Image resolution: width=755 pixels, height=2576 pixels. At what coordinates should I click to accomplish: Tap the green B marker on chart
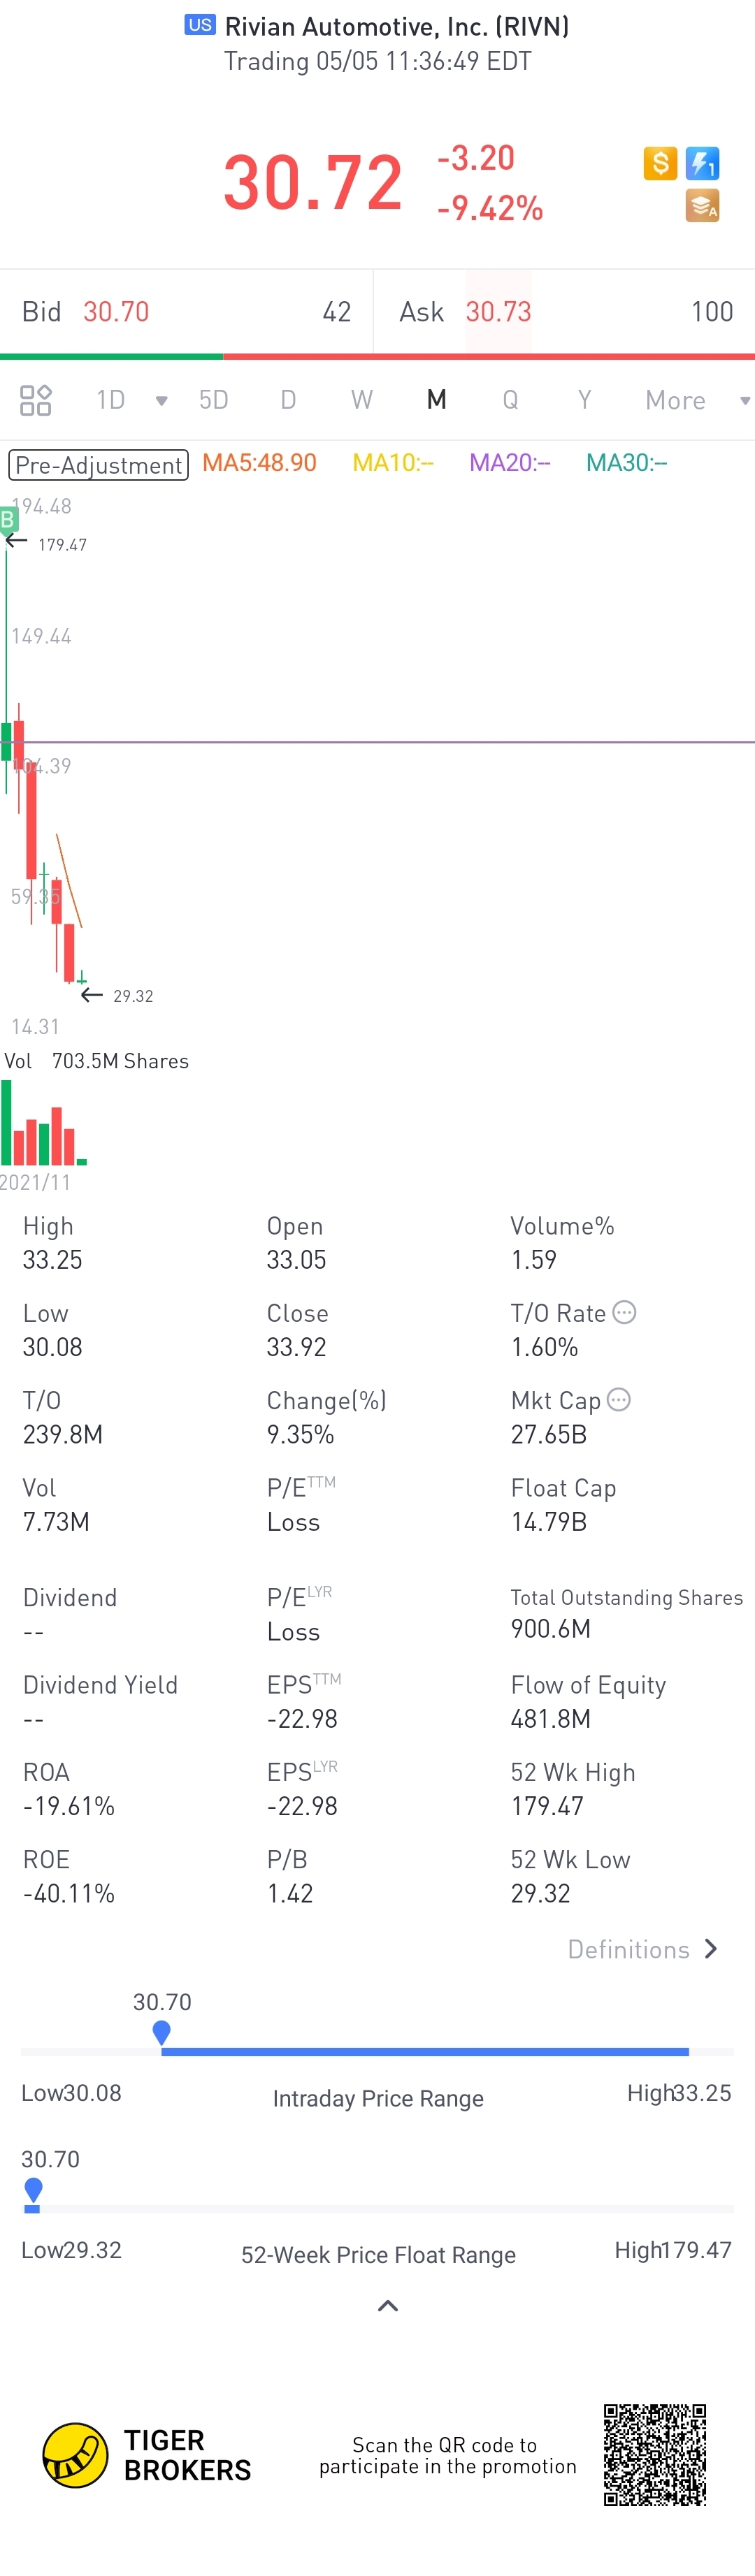pyautogui.click(x=8, y=519)
